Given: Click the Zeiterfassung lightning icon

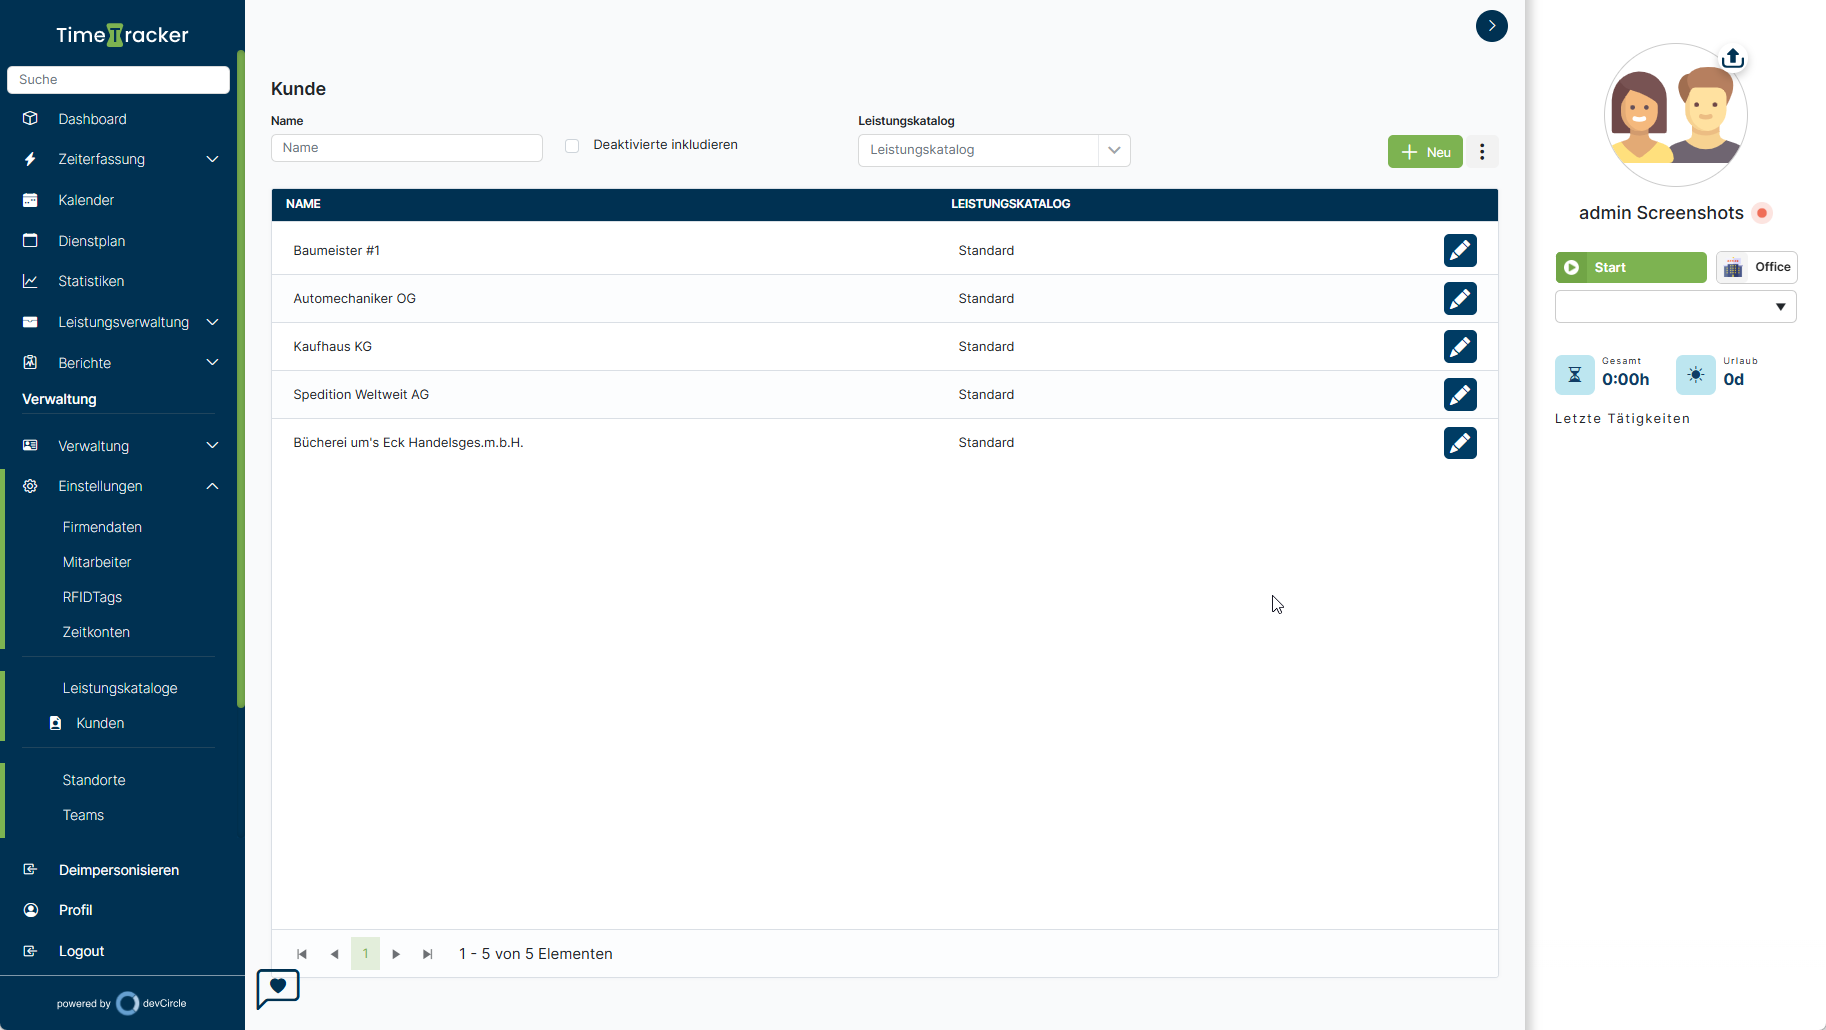Looking at the screenshot, I should [30, 159].
